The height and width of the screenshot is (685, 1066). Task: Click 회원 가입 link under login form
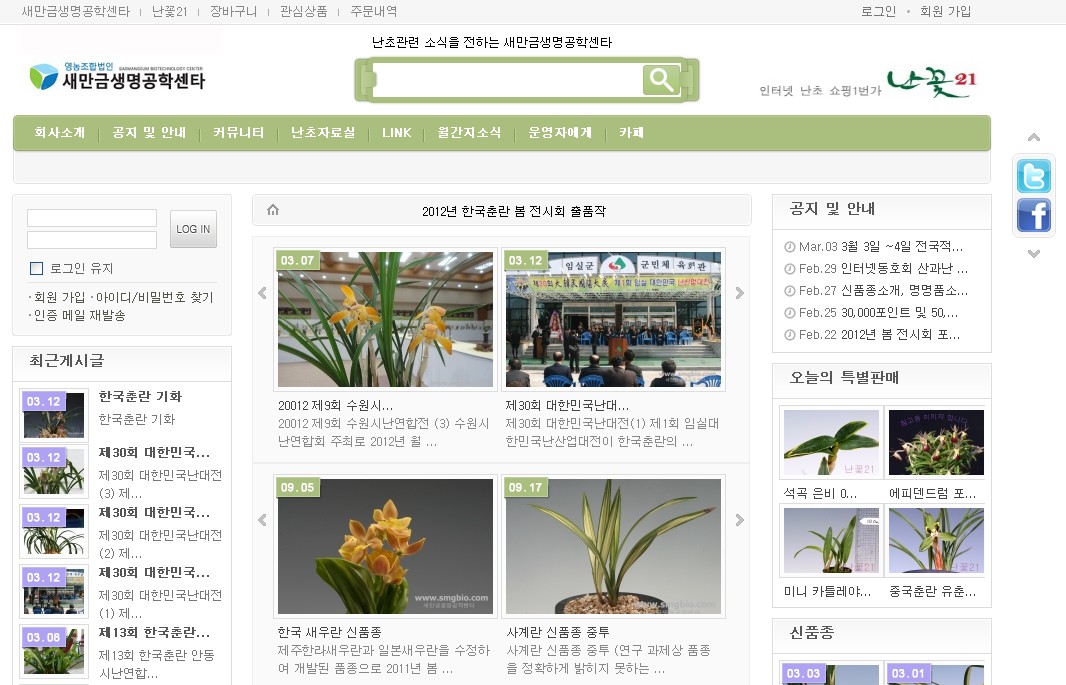pyautogui.click(x=60, y=297)
